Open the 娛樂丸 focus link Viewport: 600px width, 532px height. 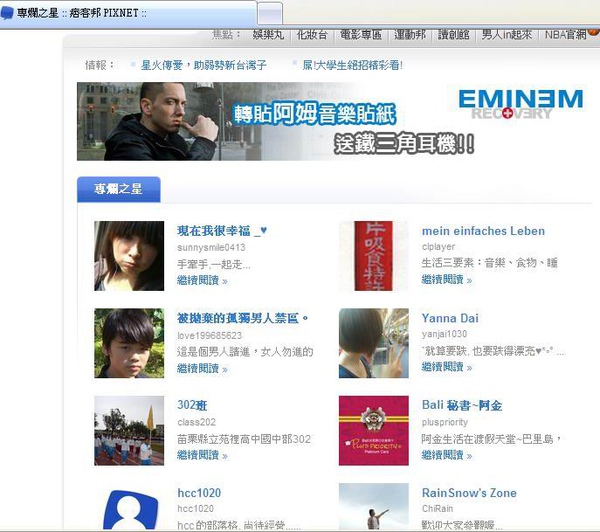click(268, 35)
